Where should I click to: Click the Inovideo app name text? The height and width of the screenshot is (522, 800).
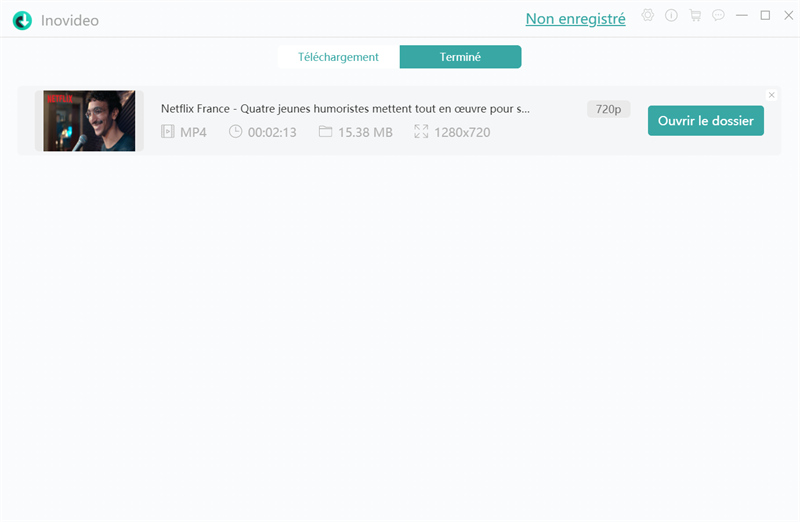point(70,20)
